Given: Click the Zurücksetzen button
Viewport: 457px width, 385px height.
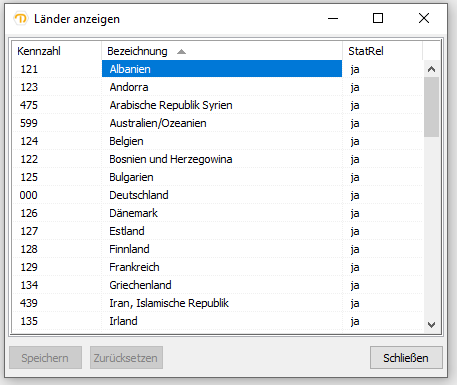Looking at the screenshot, I should tap(126, 358).
